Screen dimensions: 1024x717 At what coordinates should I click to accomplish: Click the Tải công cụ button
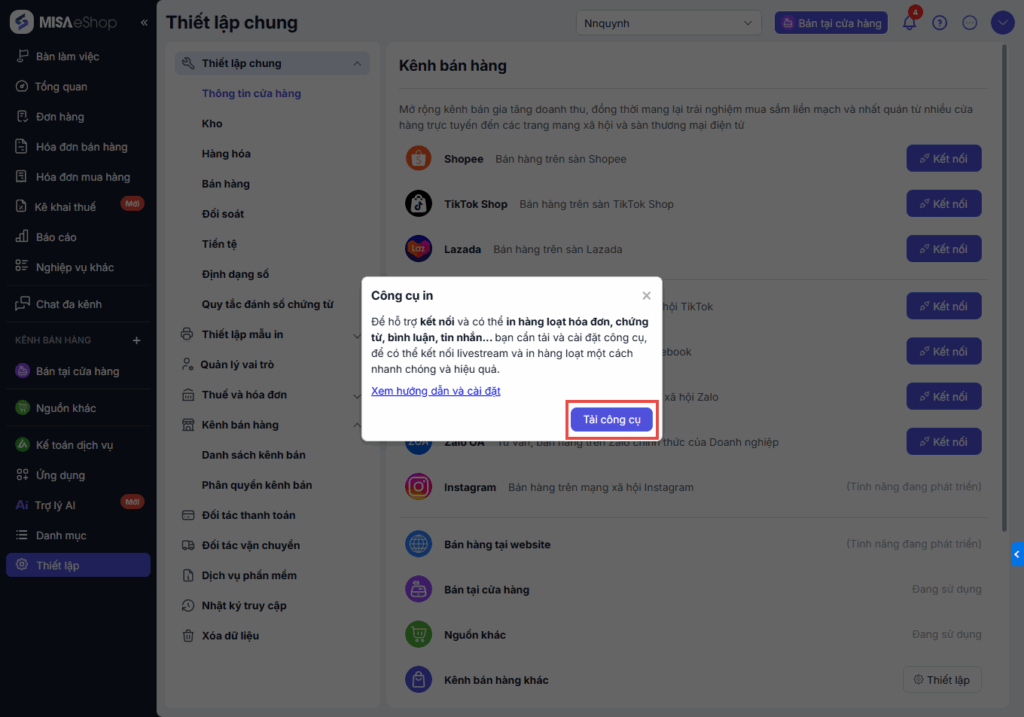click(612, 420)
